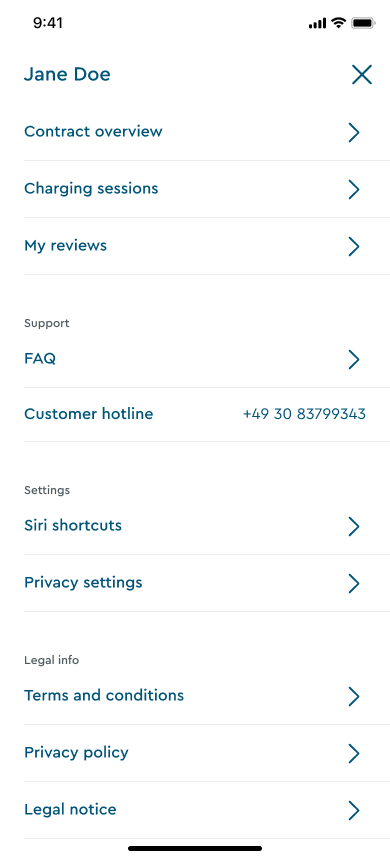This screenshot has height=859, width=390.
Task: Tap the arrow beside Charging sessions
Action: pos(354,189)
